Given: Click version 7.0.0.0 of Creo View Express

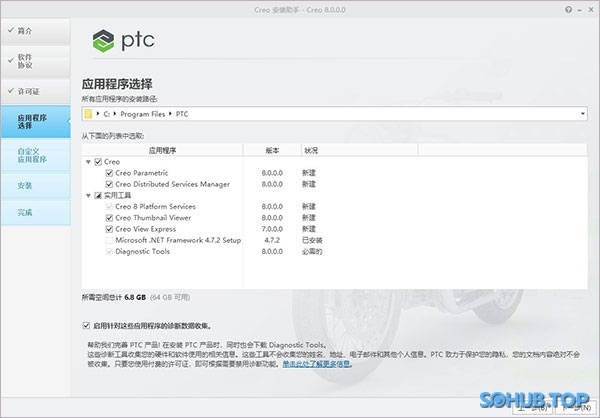Looking at the screenshot, I should [272, 229].
